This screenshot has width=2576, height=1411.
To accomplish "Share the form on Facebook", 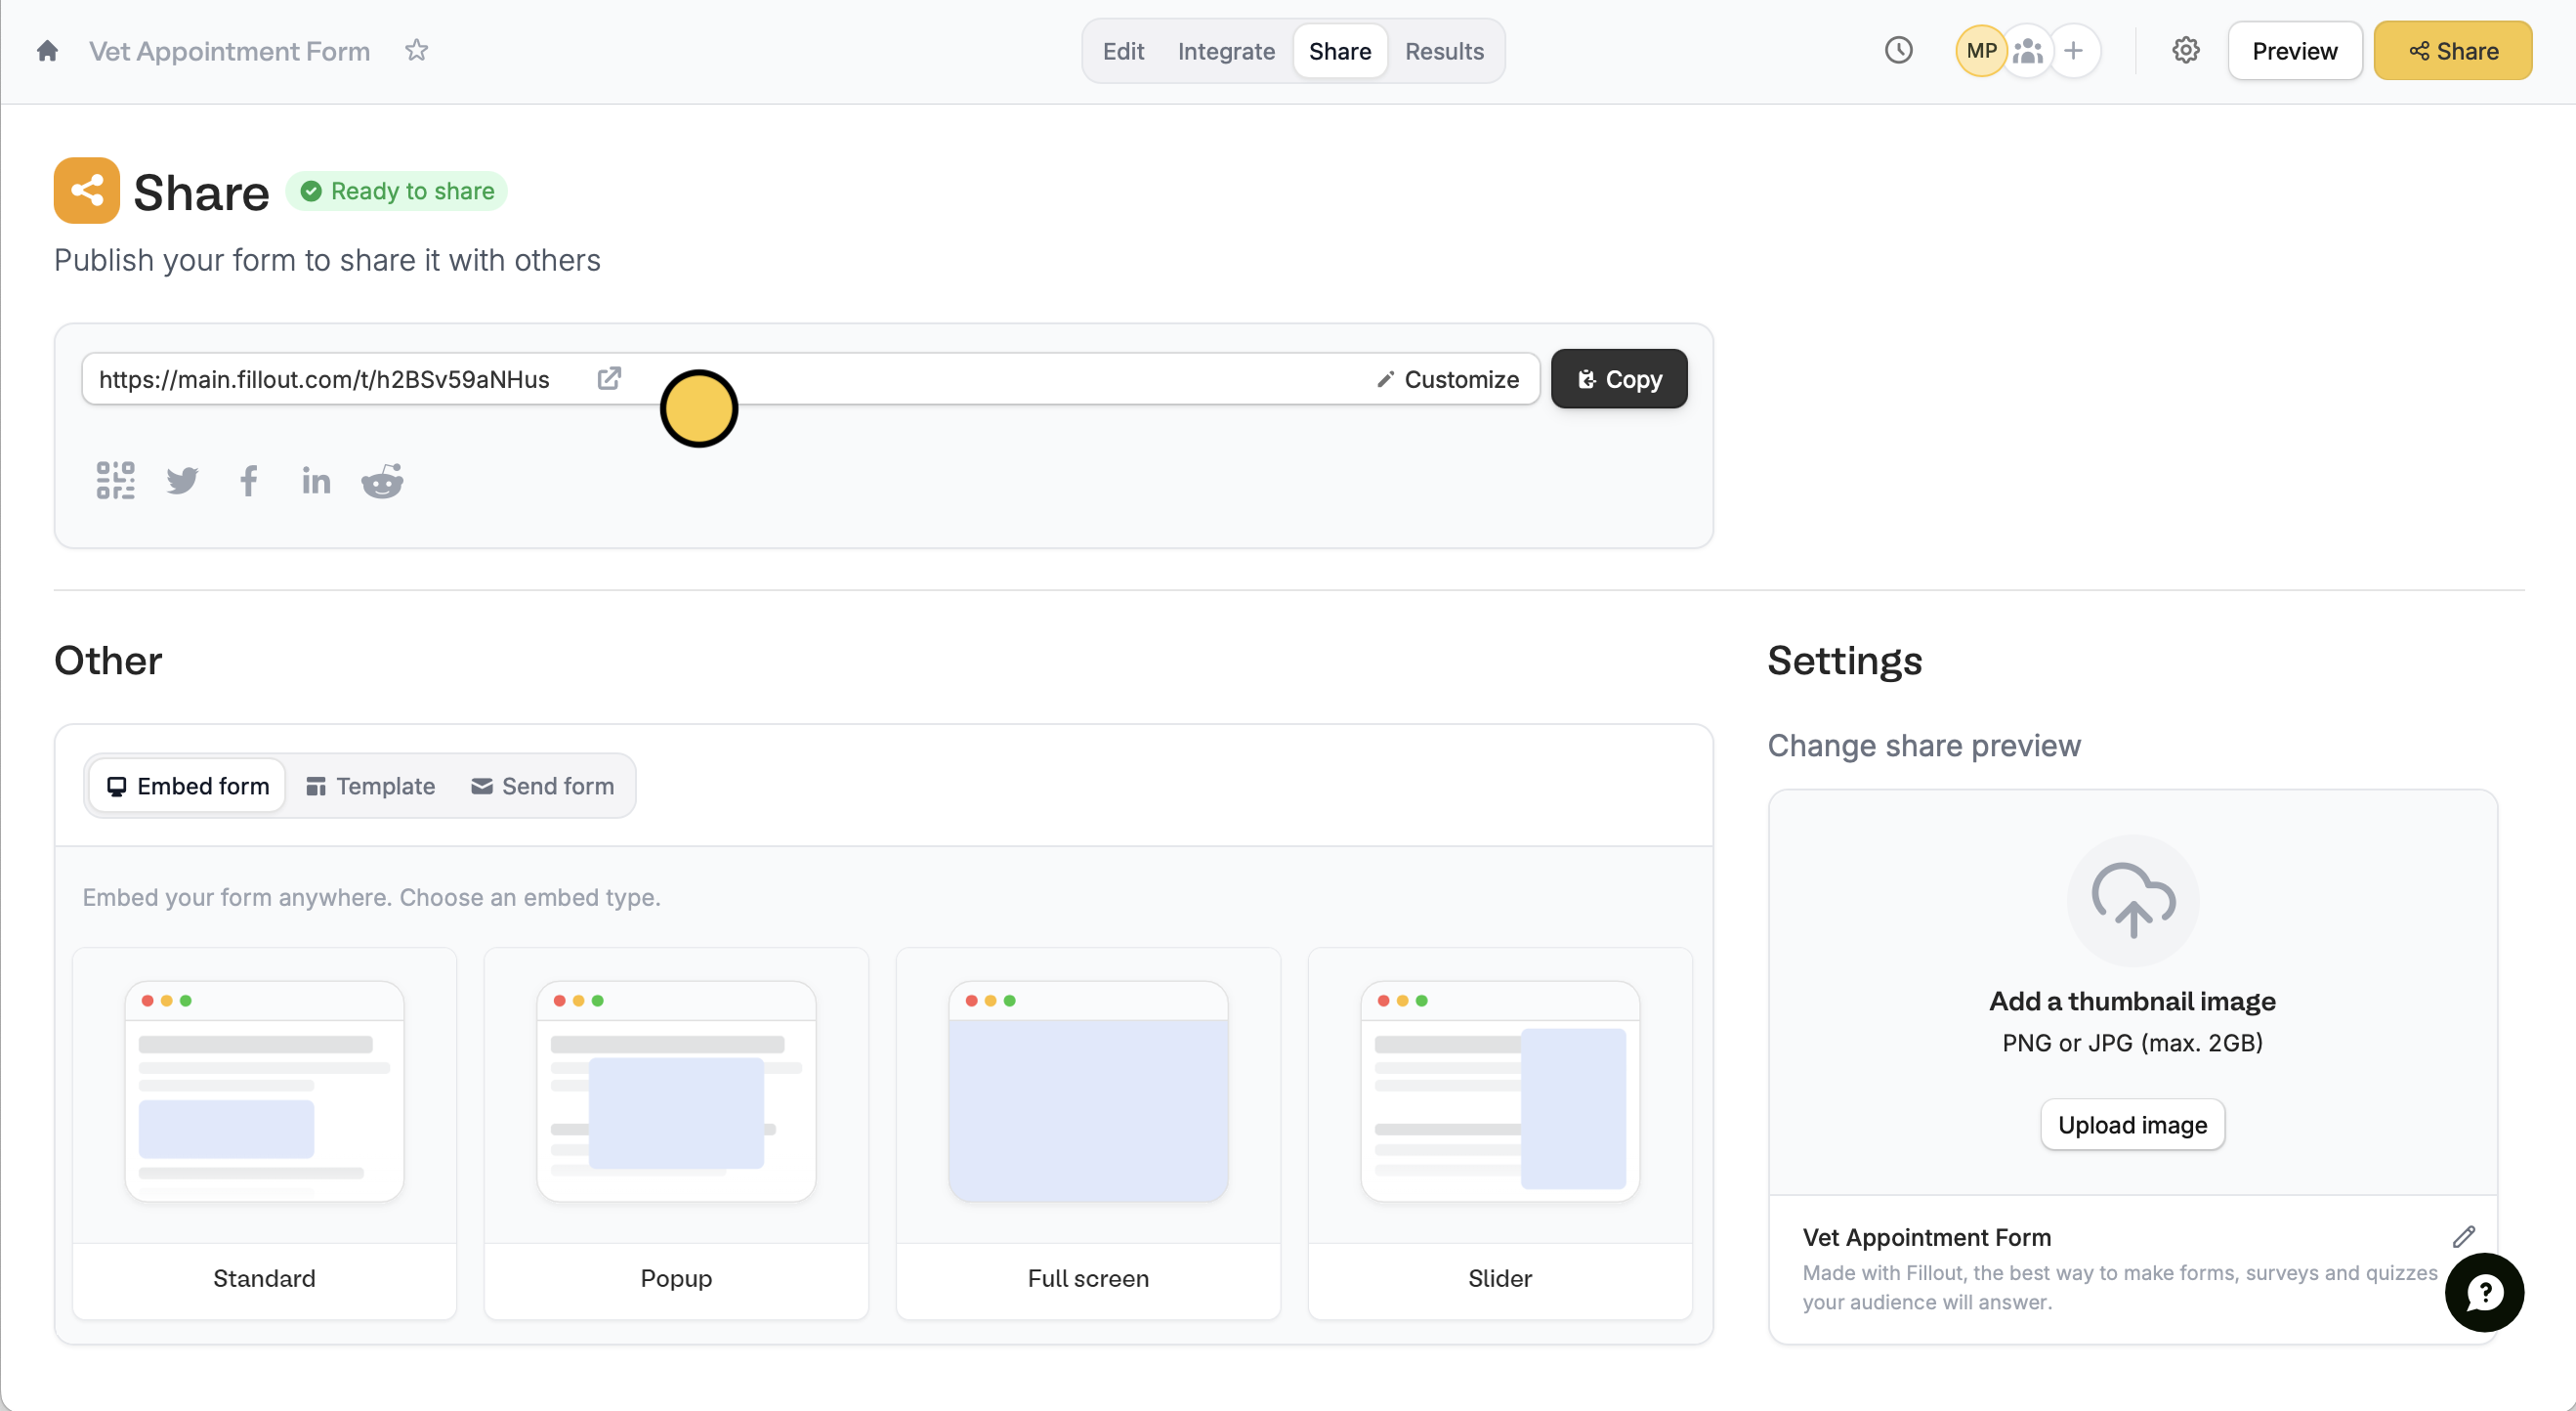I will click(249, 480).
